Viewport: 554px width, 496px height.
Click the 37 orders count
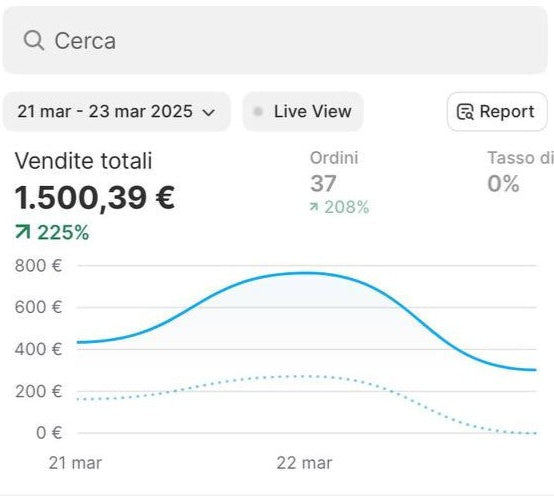tap(323, 184)
